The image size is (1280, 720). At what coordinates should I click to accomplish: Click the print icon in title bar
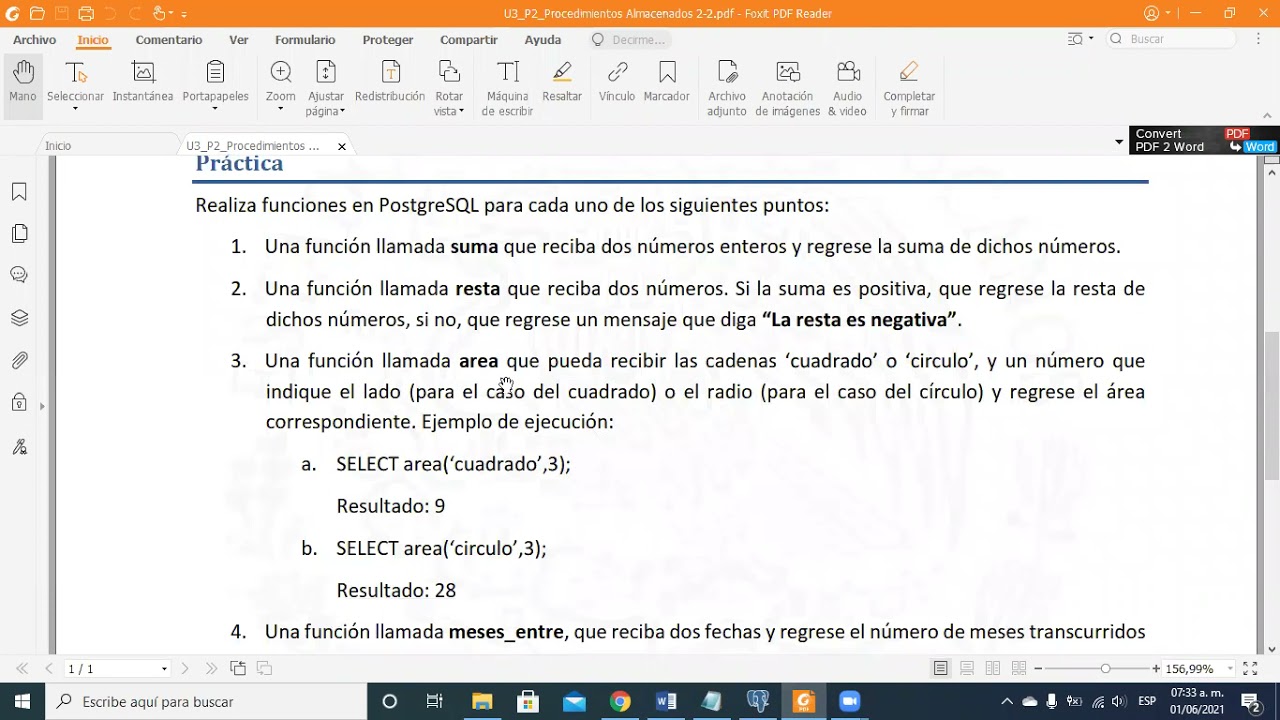tap(86, 14)
